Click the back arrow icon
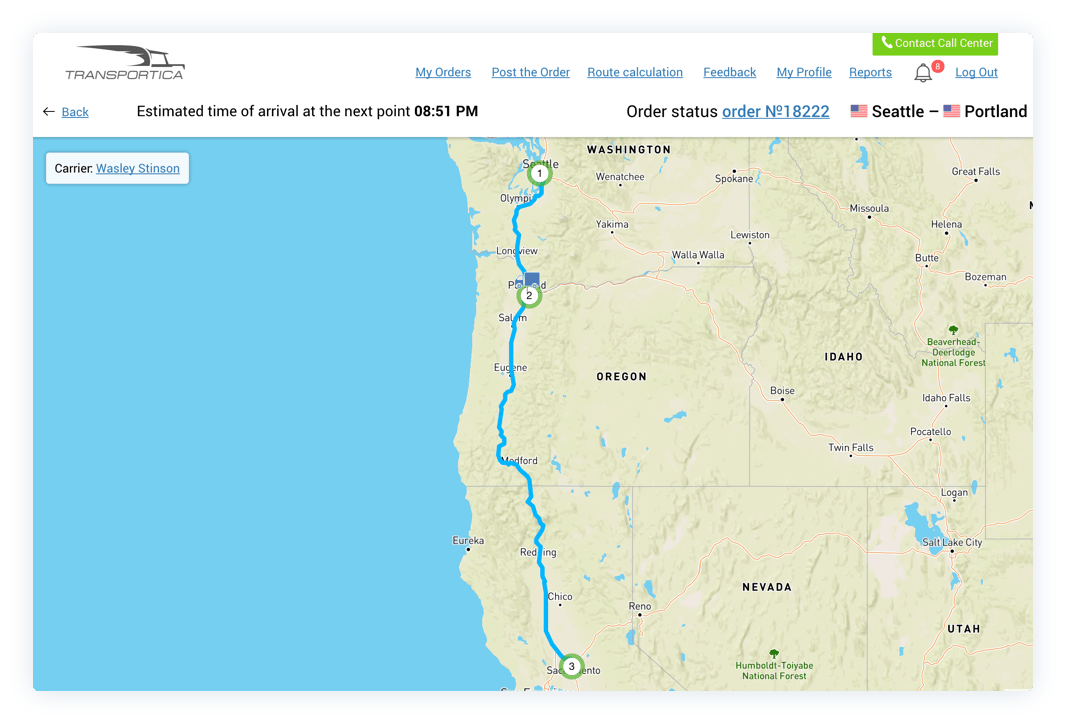The width and height of the screenshot is (1066, 724). pos(48,111)
